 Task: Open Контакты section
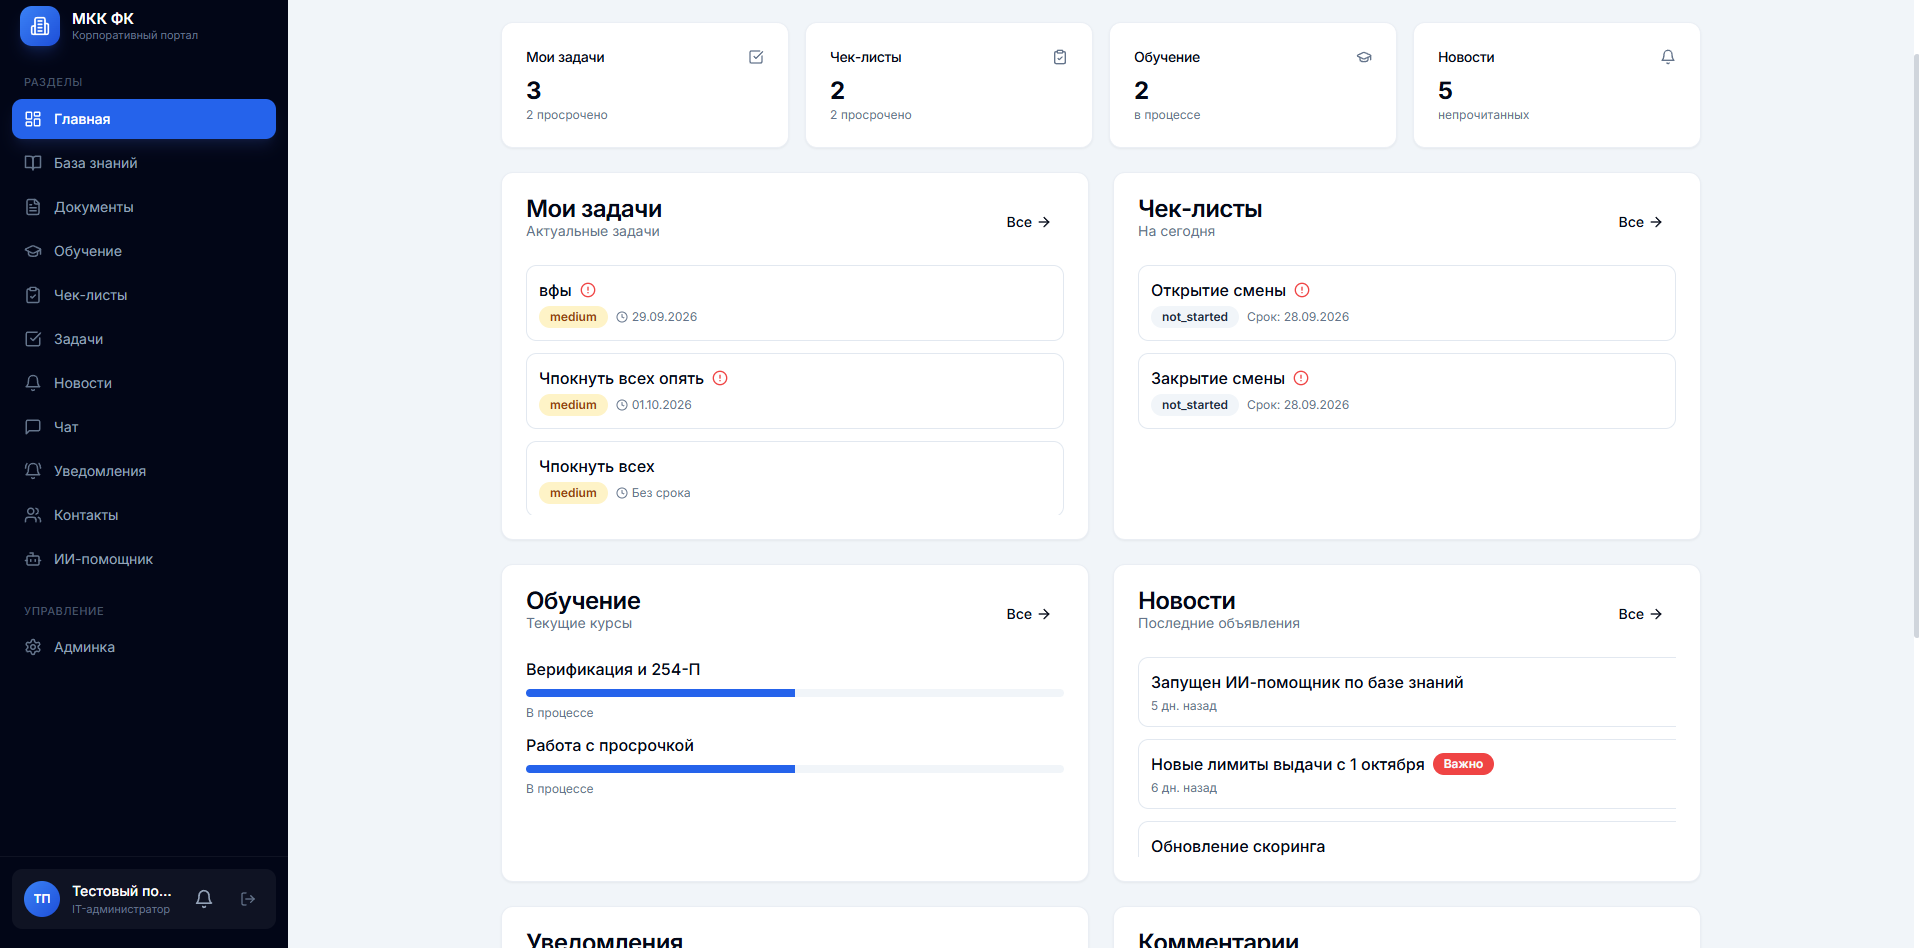(144, 515)
